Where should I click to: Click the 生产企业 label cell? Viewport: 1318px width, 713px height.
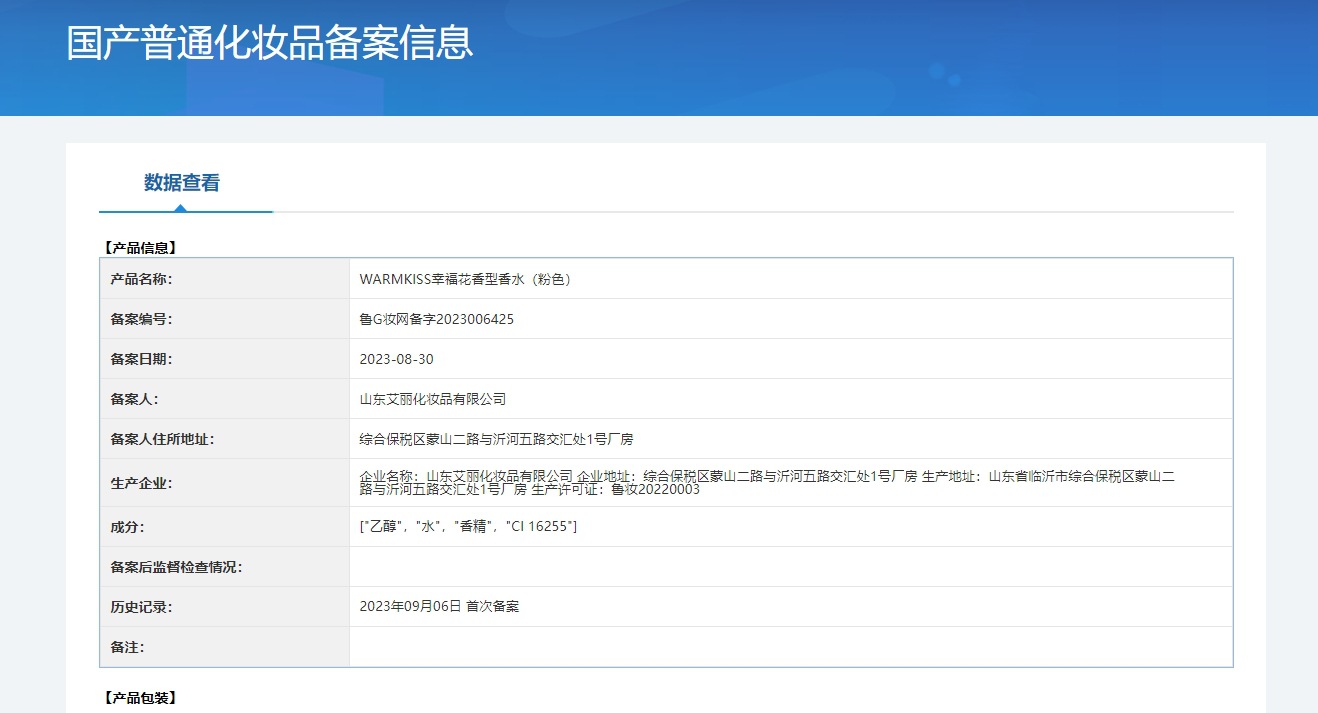pyautogui.click(x=225, y=483)
